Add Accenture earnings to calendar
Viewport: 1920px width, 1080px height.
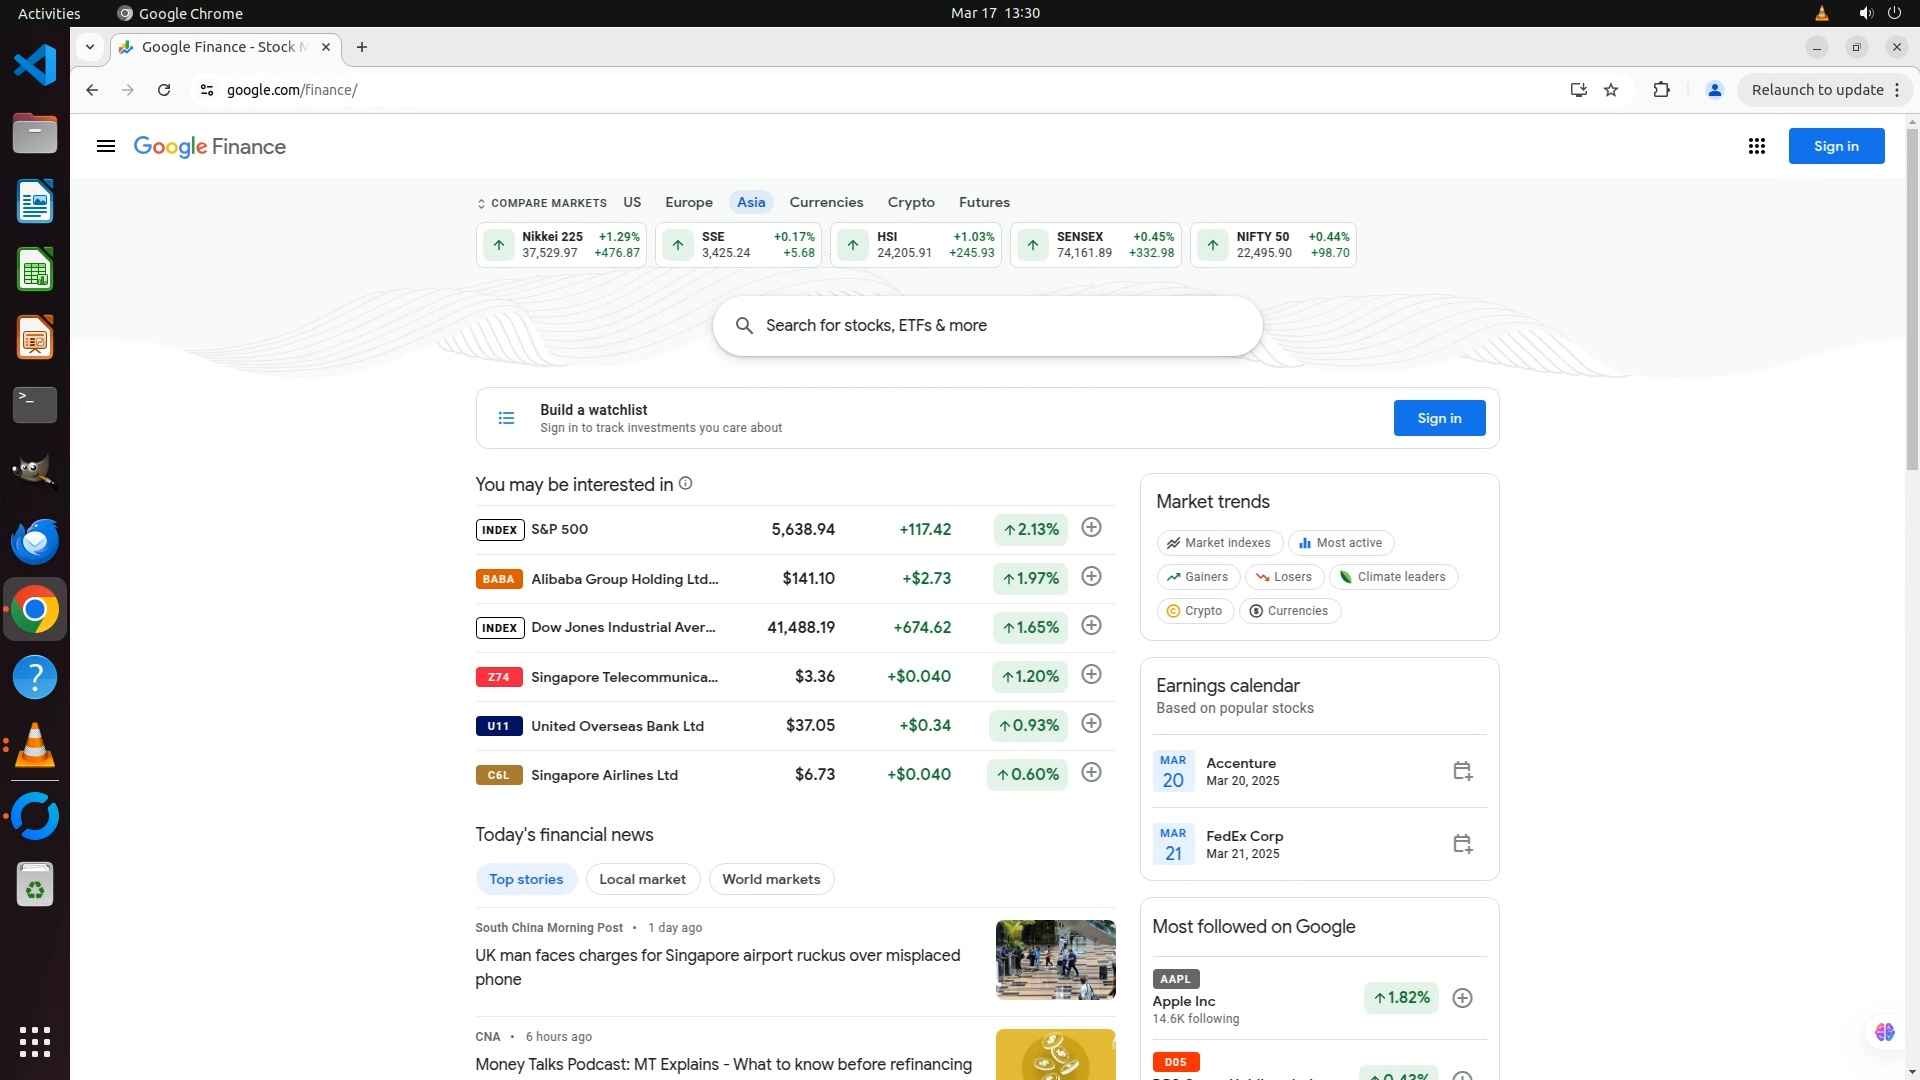1462,771
